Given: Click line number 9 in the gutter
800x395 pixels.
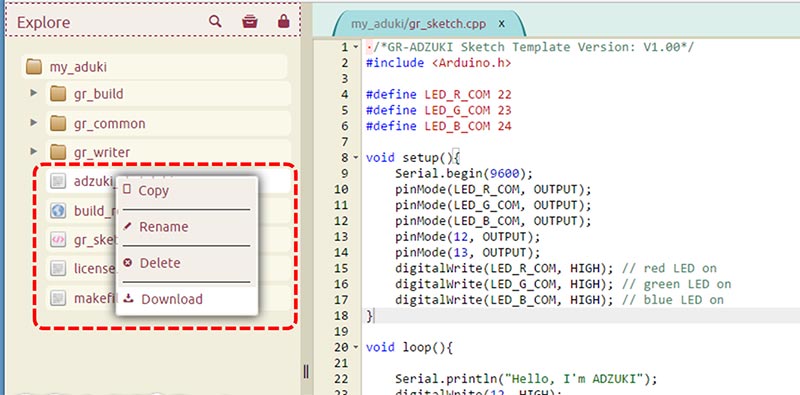Looking at the screenshot, I should [x=345, y=174].
